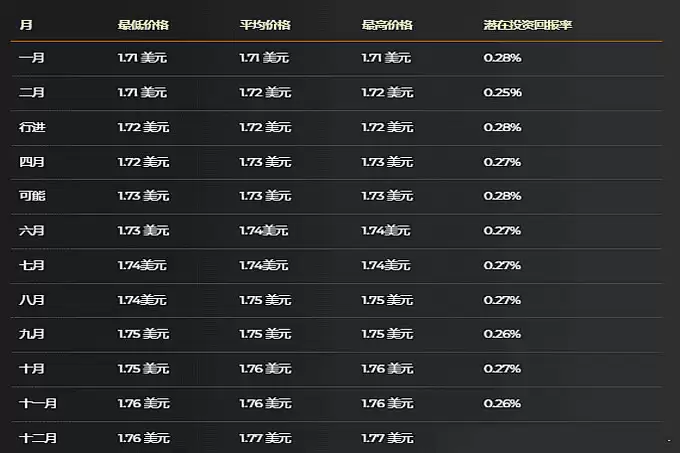The image size is (680, 453).
Task: Select the 二月 row label
Action: coord(31,93)
